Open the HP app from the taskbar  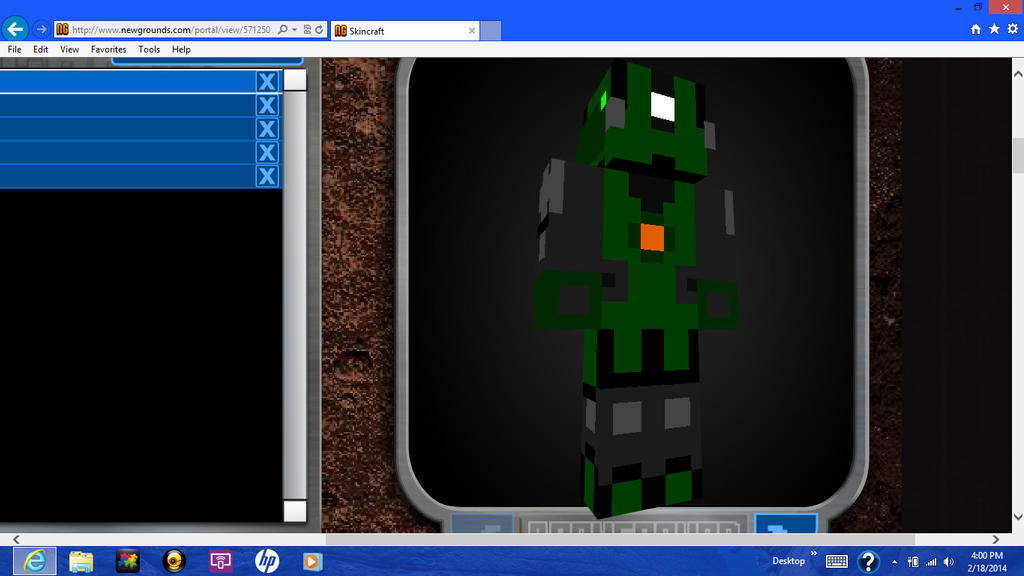pyautogui.click(x=266, y=561)
